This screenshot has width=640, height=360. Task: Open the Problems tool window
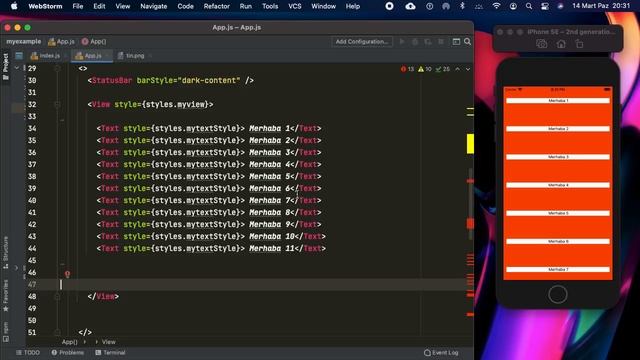(x=68, y=353)
